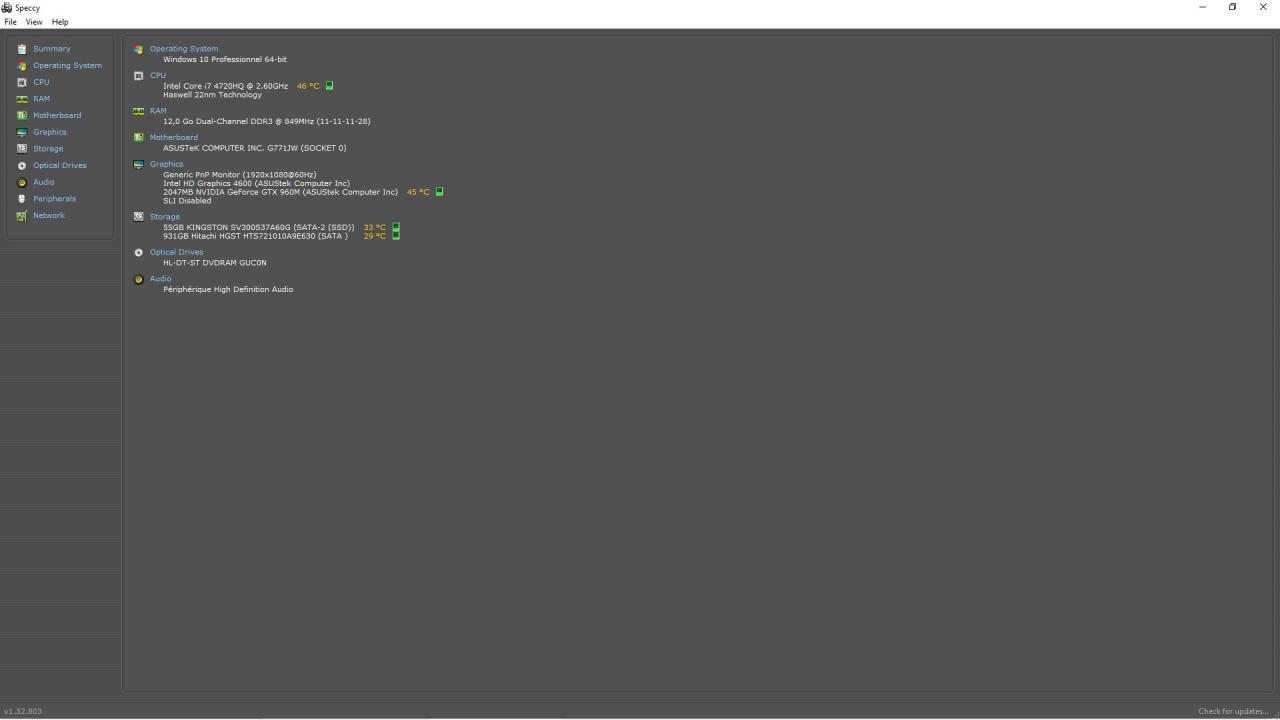Screen dimensions: 1280x720
Task: Open the Help menu
Action: coord(60,22)
